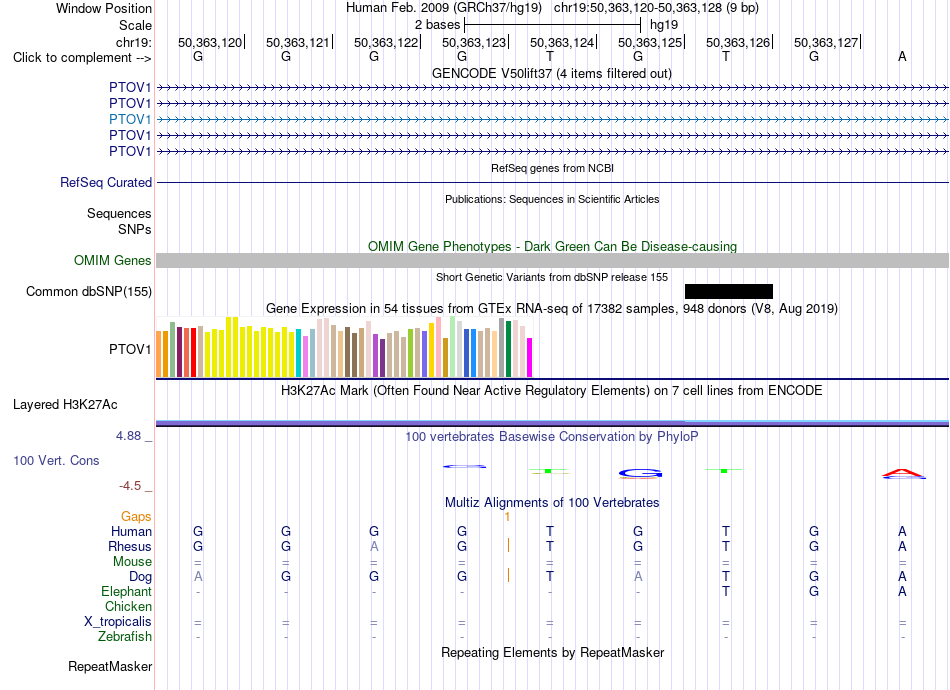Click the light green bar in GTEx chart

[x=453, y=347]
